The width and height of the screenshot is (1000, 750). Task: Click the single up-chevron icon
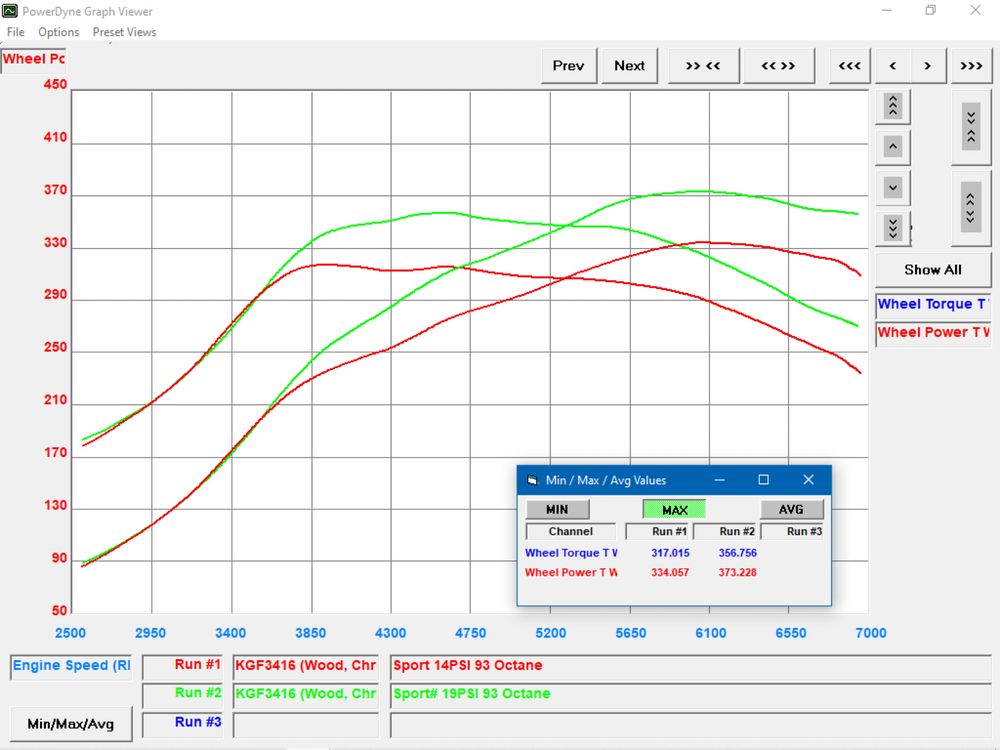click(893, 147)
